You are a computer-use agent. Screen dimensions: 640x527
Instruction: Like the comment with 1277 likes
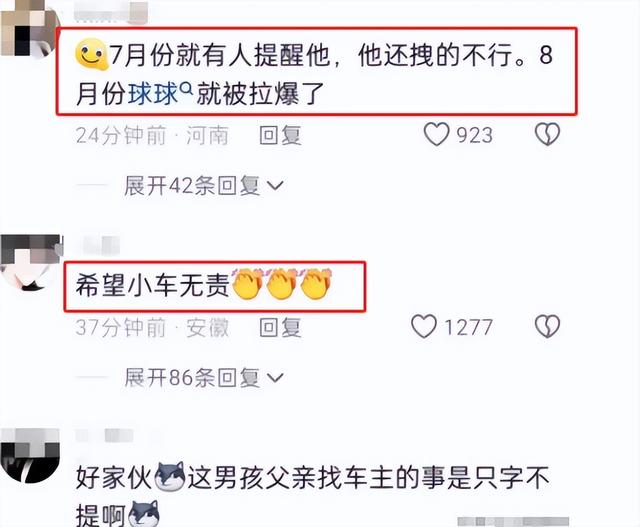pos(424,326)
